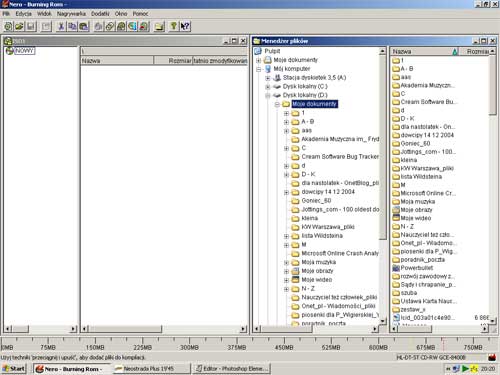
Task: Select Cream Software Bug Tracker tree folder
Action: pyautogui.click(x=340, y=157)
